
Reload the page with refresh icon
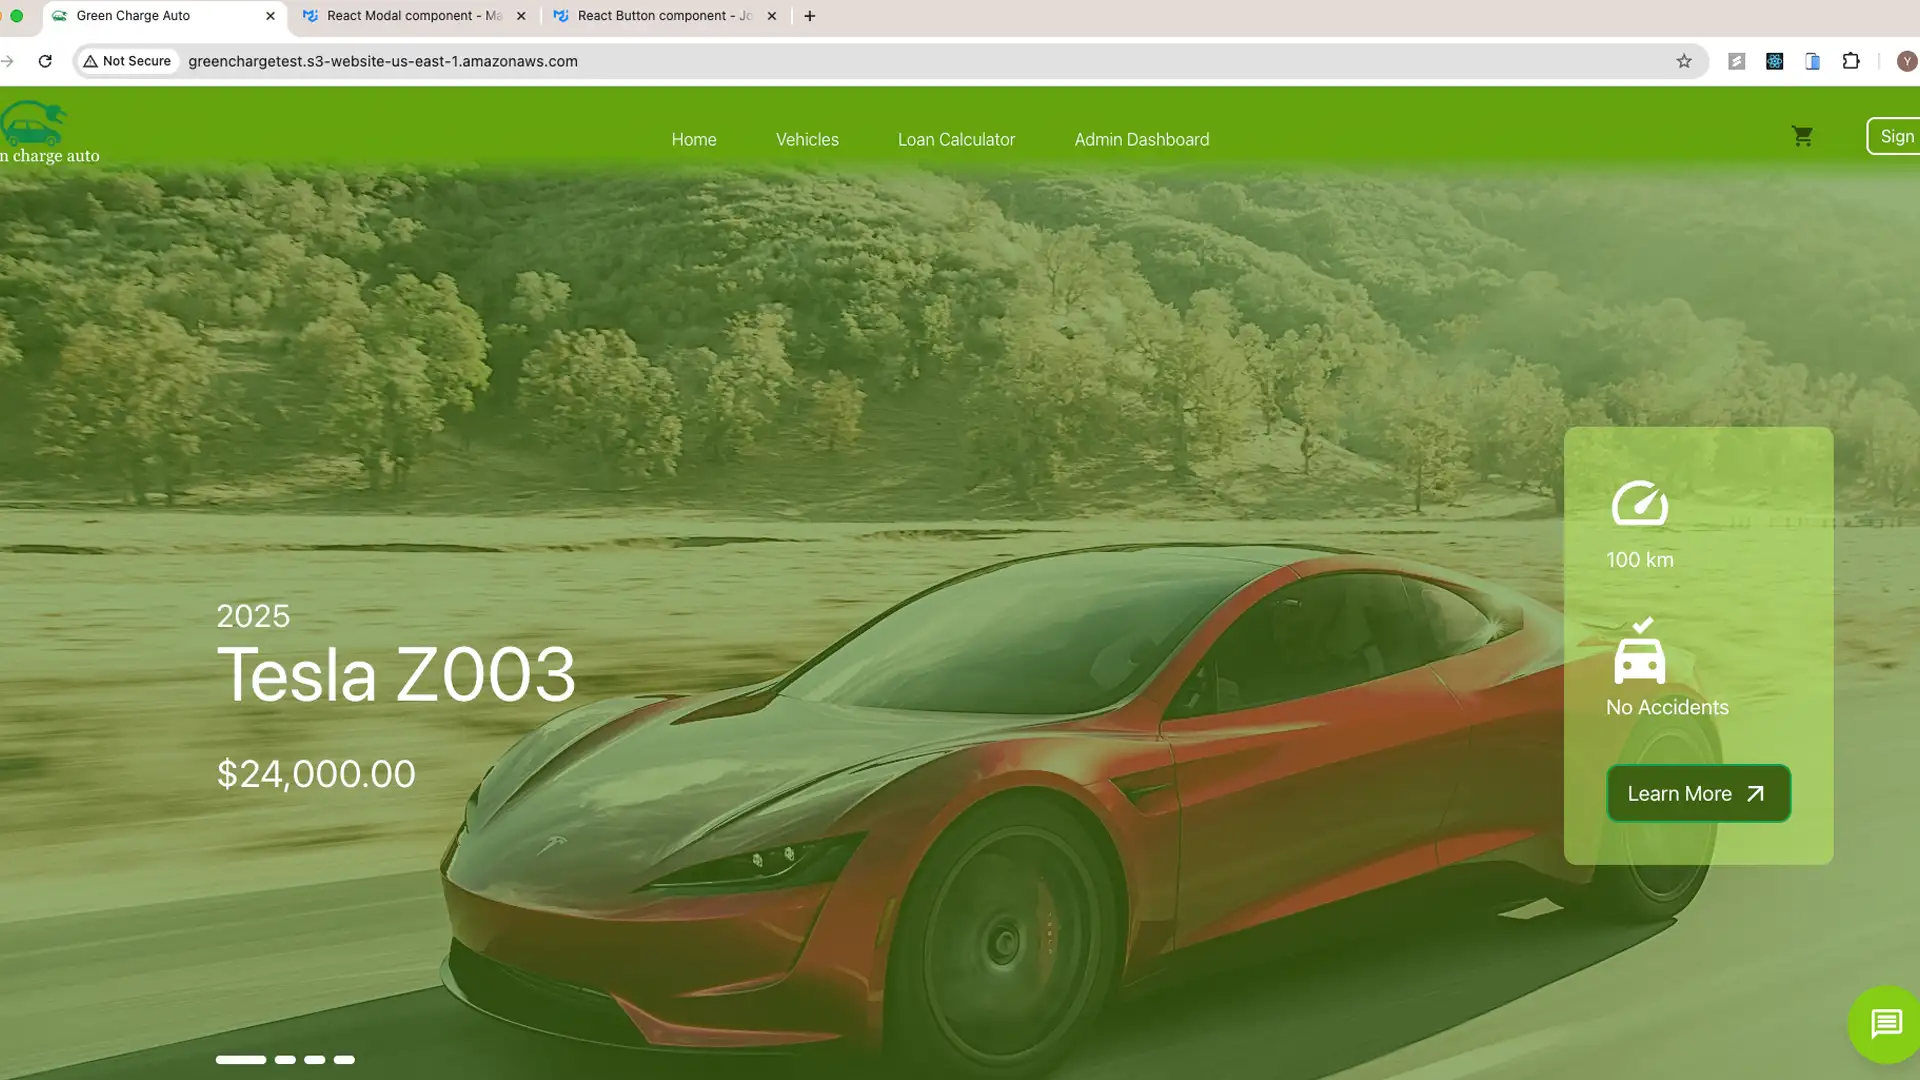pyautogui.click(x=45, y=61)
